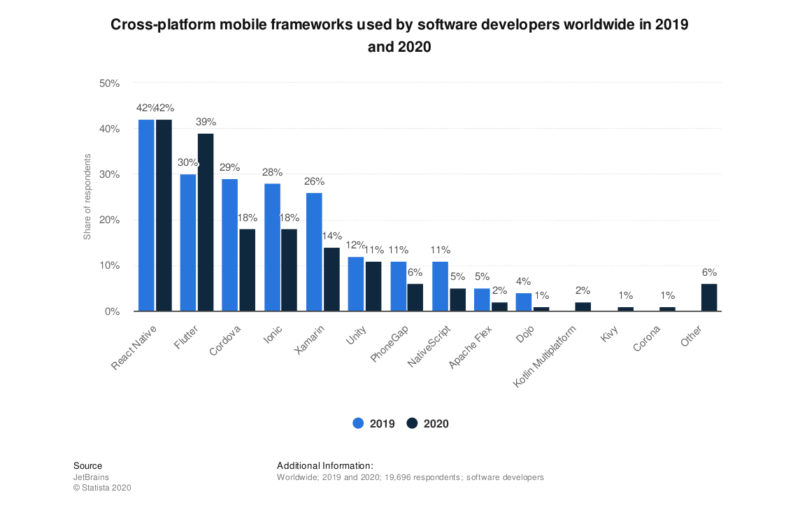Image resolution: width=800 pixels, height=508 pixels.
Task: Click the Xamarin 2020 bar at 14%
Action: click(331, 279)
